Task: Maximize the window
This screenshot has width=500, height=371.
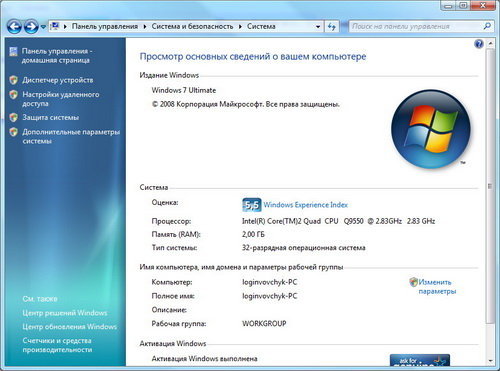Action: pos(463,6)
